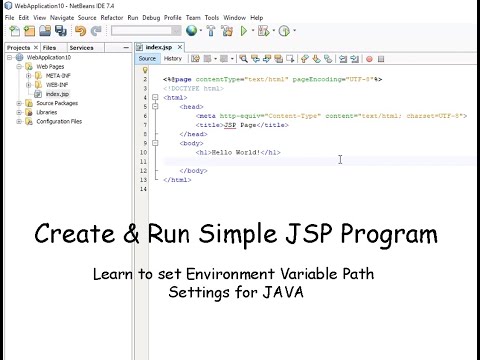Open the Tools menu
This screenshot has height=360, width=480.
[x=212, y=18]
